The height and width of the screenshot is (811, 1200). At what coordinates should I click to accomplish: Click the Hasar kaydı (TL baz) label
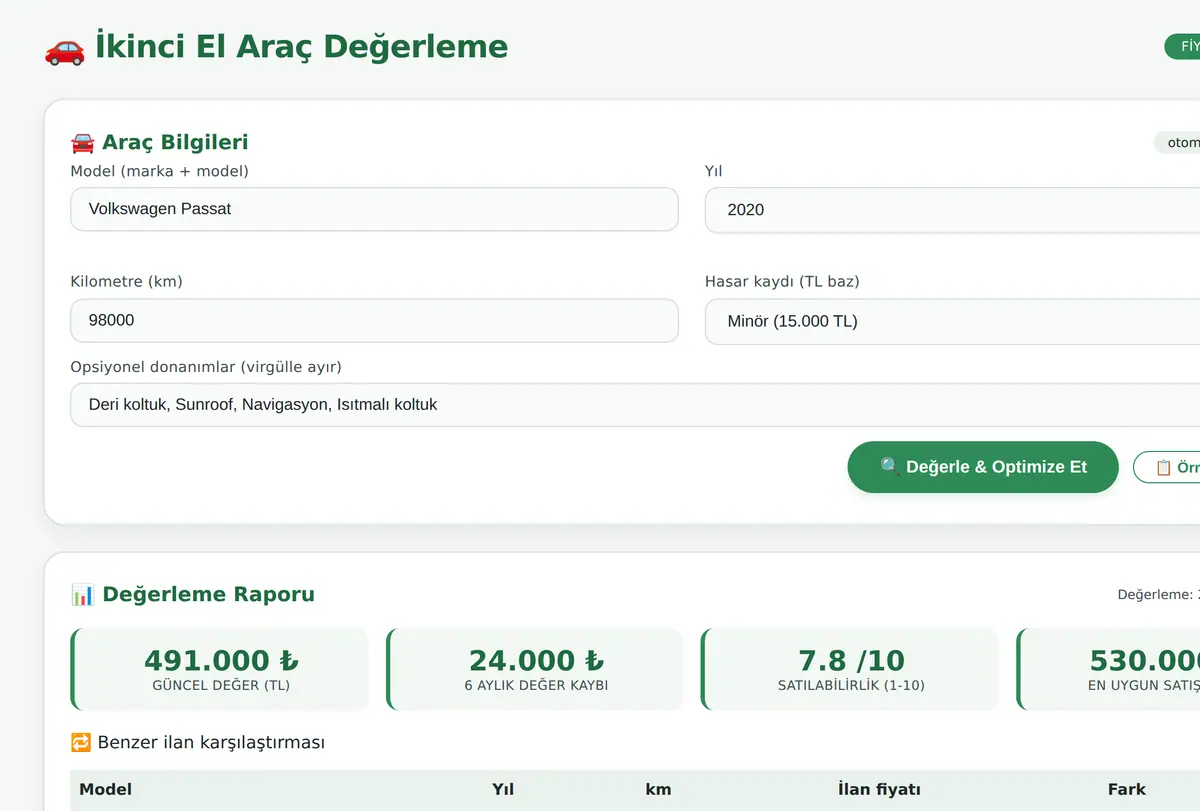(x=782, y=281)
